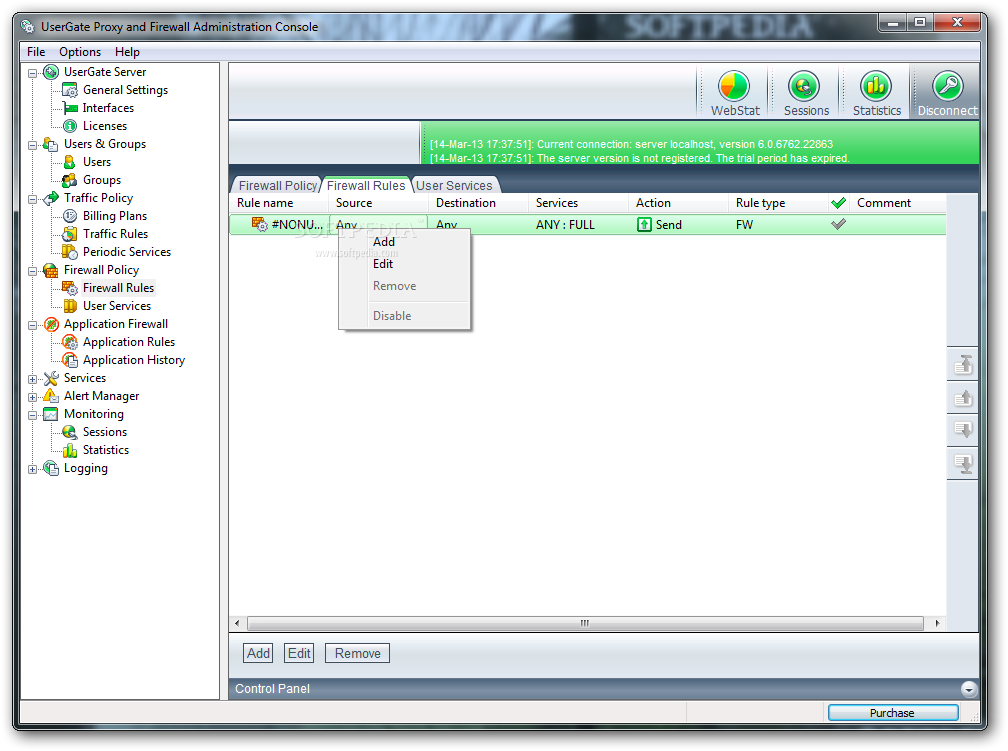Click the User Services icon in tree
The image size is (1008, 751).
[x=70, y=306]
